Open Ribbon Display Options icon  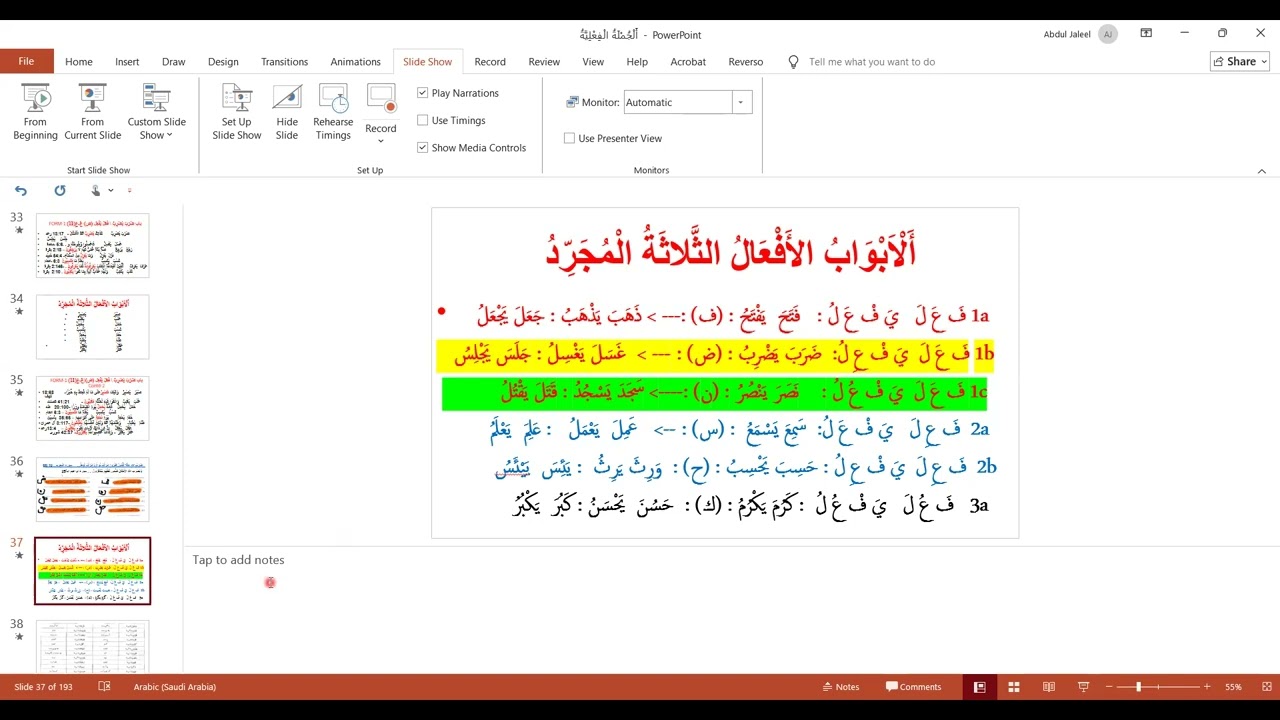pyautogui.click(x=1147, y=33)
